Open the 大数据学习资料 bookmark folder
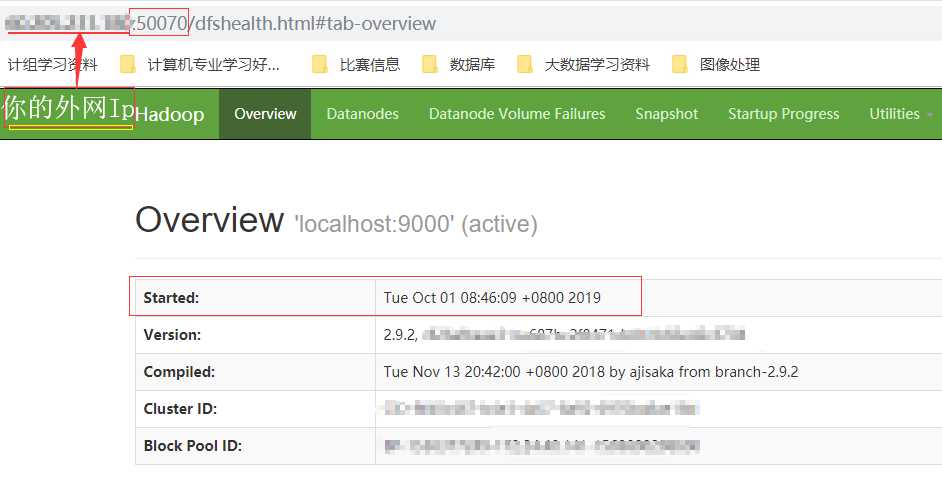The image size is (942, 486). [584, 64]
